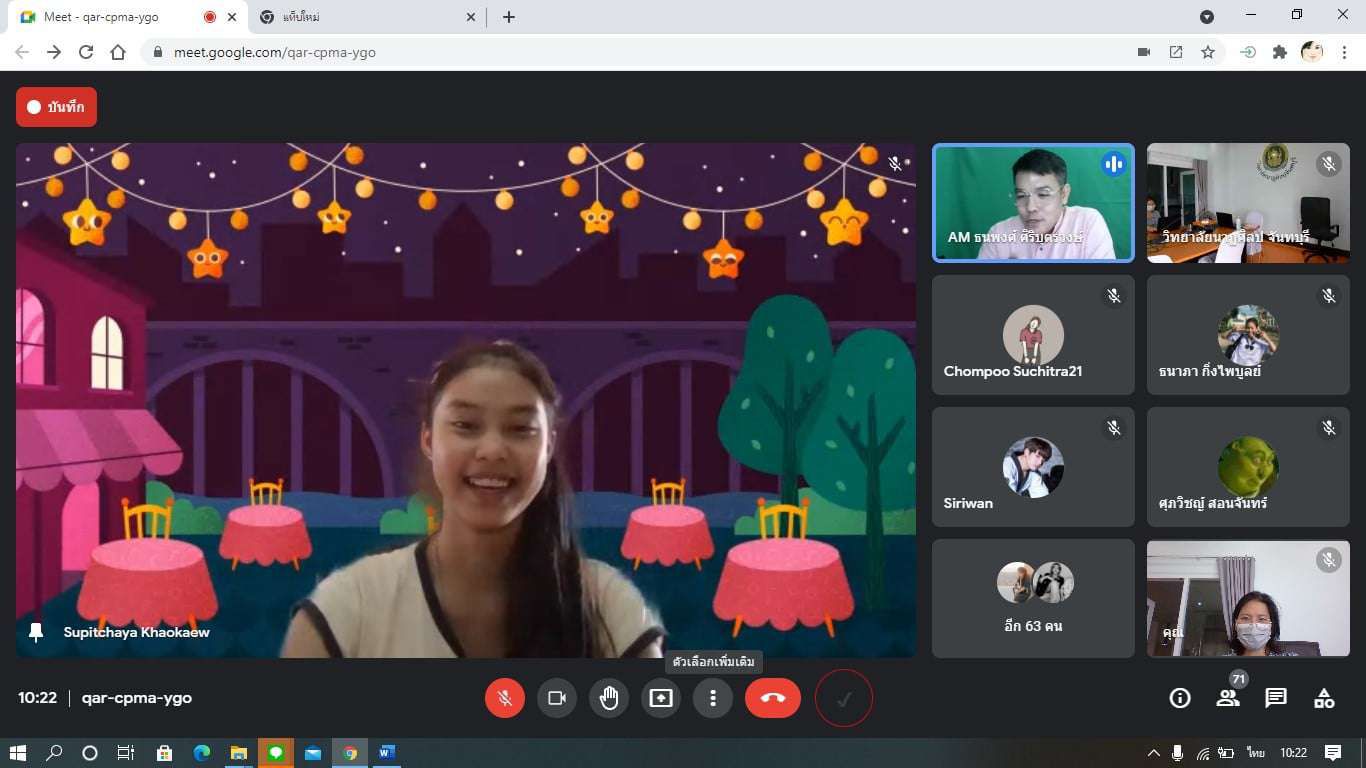Open a new browser tab
Screen dimensions: 1366x768
coord(509,17)
